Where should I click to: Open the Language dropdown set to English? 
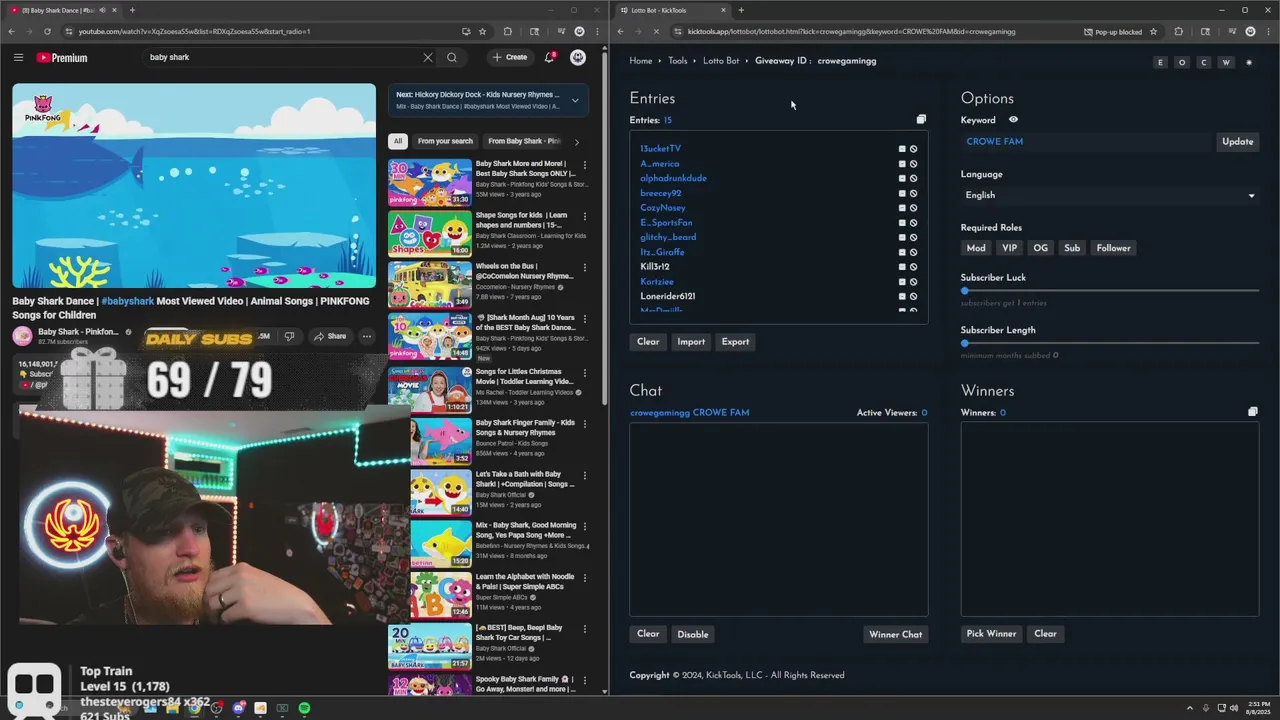[1110, 195]
